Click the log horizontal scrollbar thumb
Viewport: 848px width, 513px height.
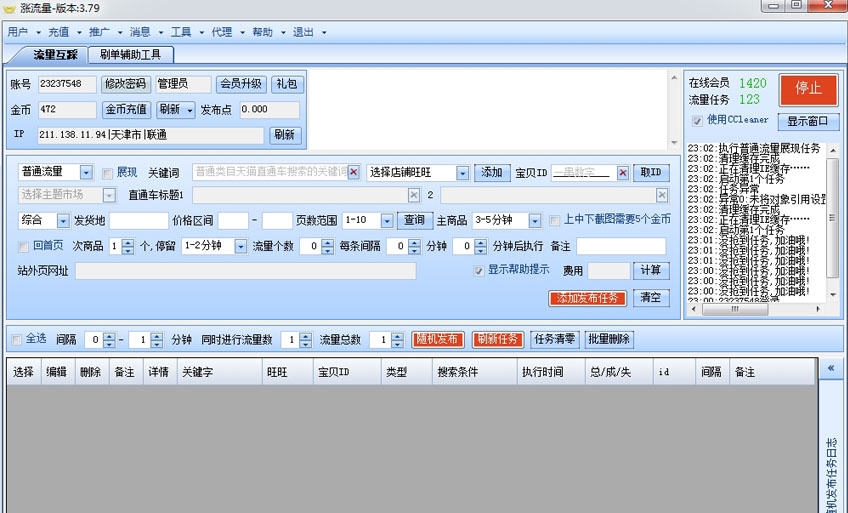(735, 309)
